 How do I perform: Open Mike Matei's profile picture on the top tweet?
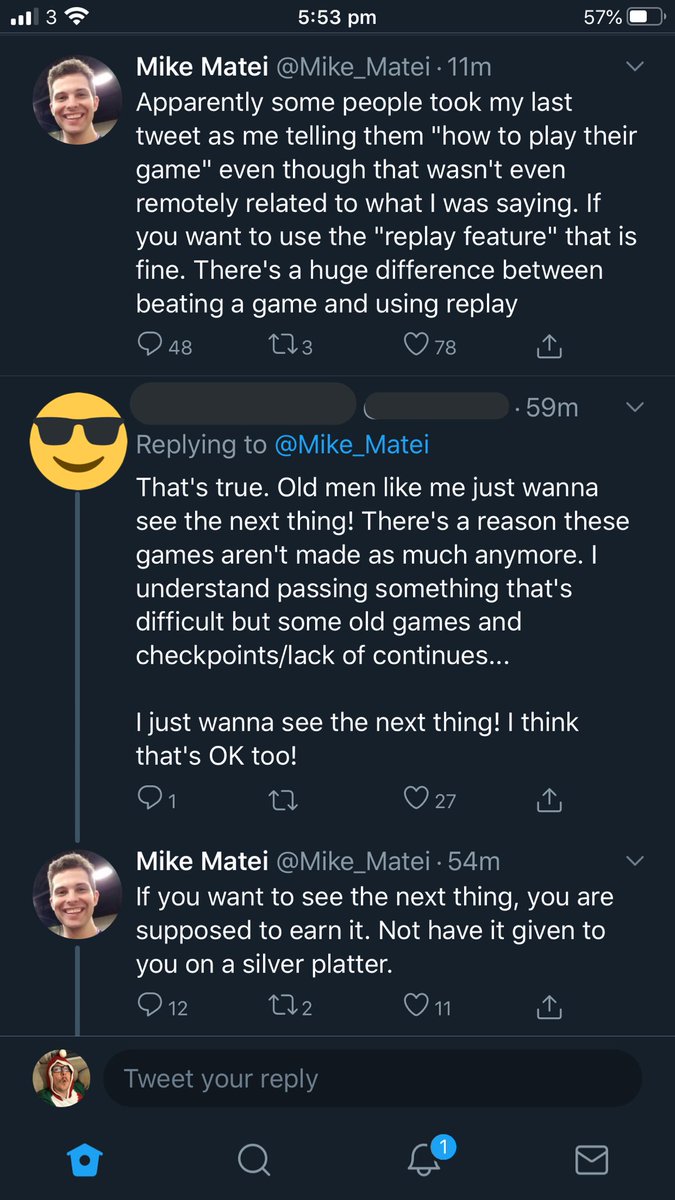pyautogui.click(x=78, y=100)
